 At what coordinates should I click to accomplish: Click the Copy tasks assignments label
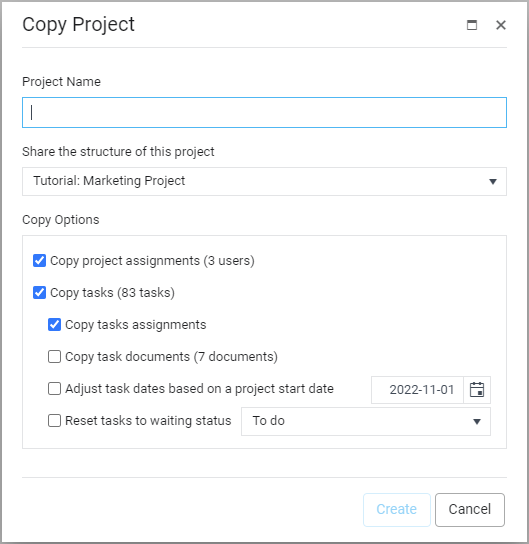click(x=136, y=325)
